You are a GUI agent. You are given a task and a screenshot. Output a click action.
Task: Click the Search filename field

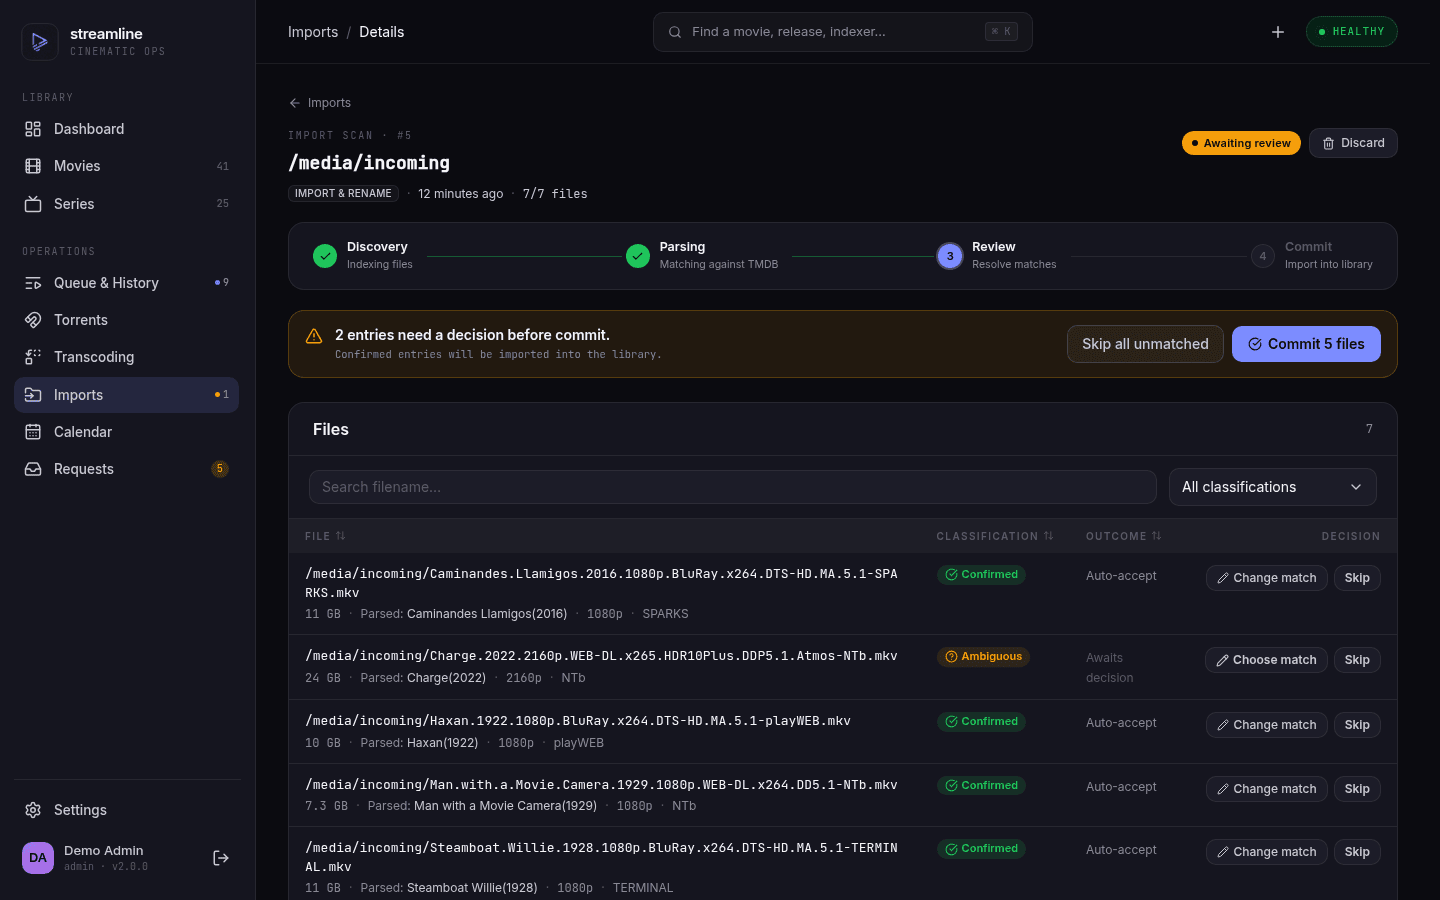pos(733,487)
